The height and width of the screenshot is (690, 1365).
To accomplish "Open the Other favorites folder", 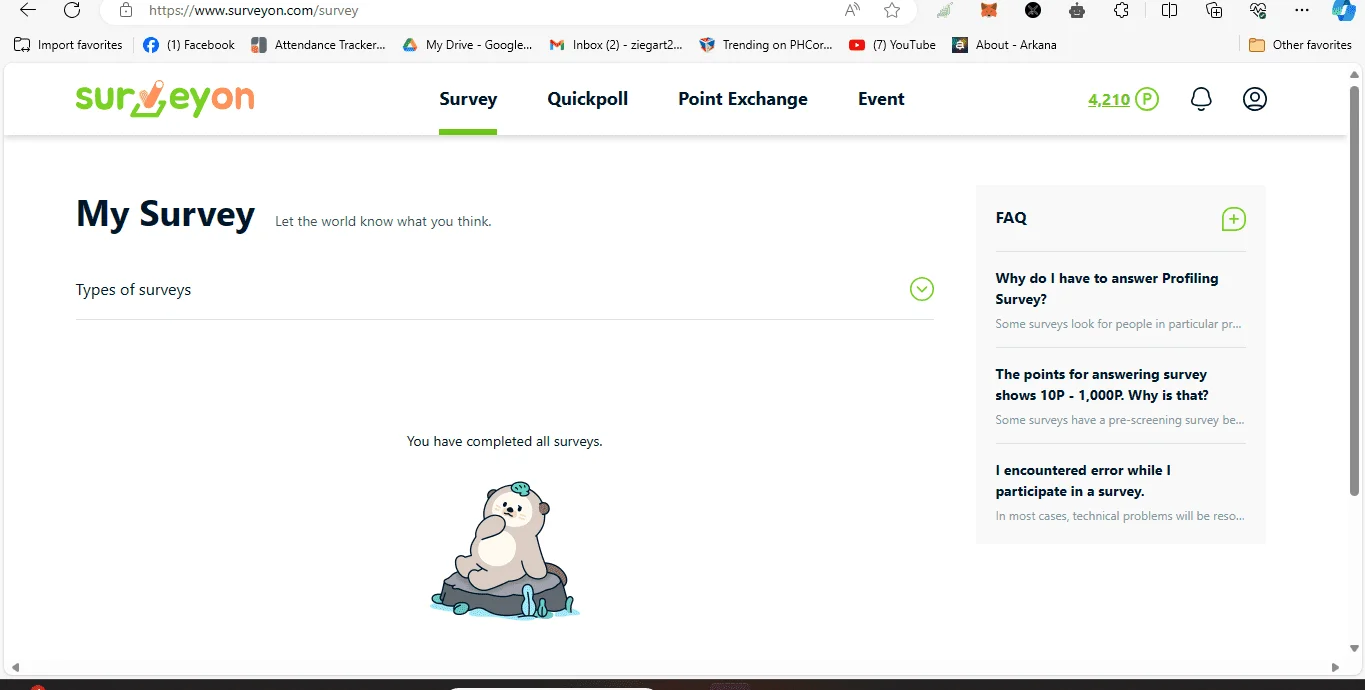I will click(x=1301, y=45).
